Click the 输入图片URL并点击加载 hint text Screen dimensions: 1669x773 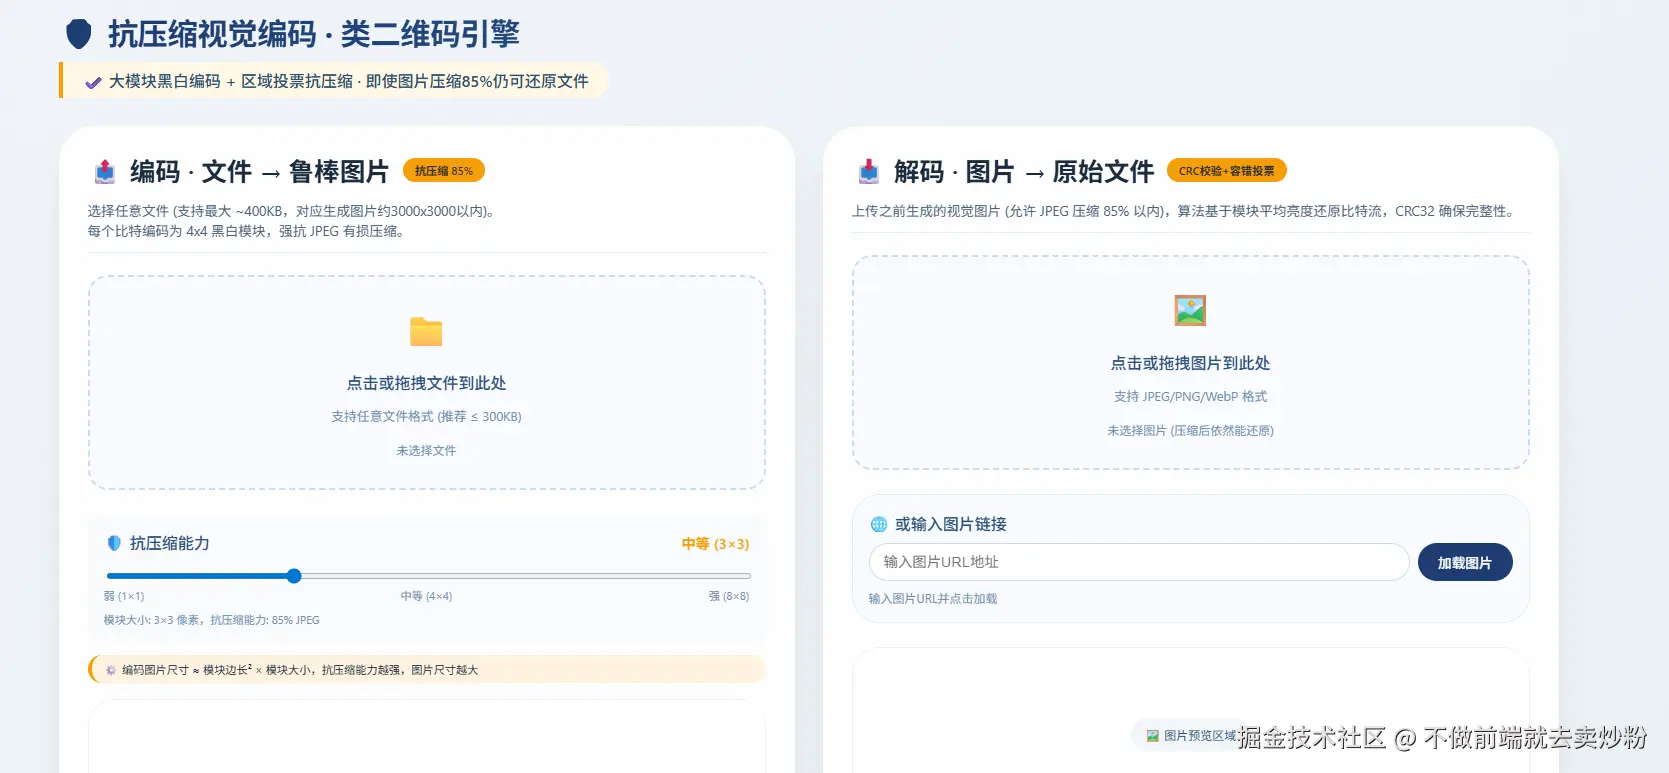click(932, 599)
